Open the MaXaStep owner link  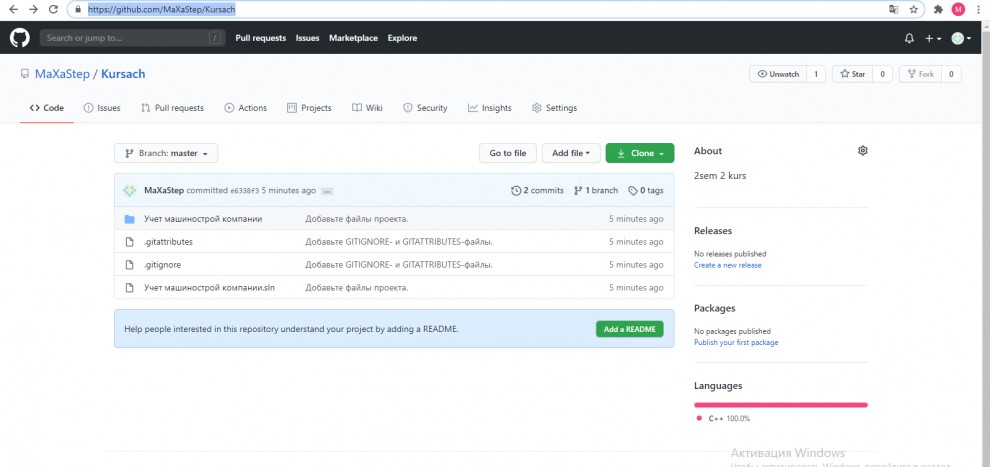click(x=62, y=74)
